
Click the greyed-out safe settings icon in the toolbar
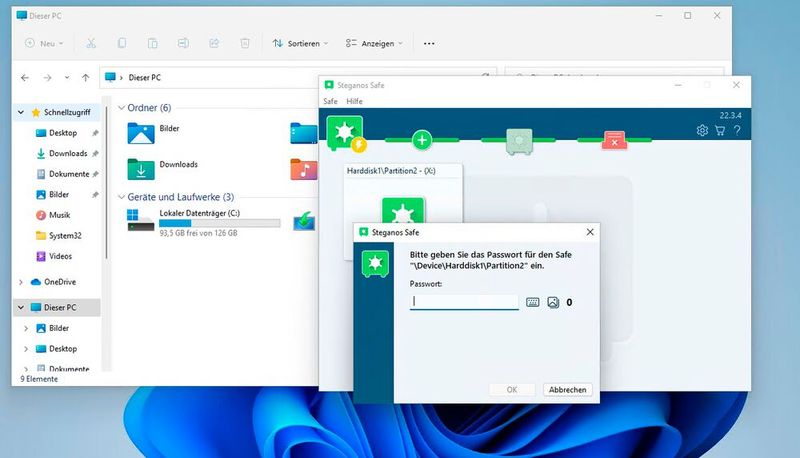point(519,140)
